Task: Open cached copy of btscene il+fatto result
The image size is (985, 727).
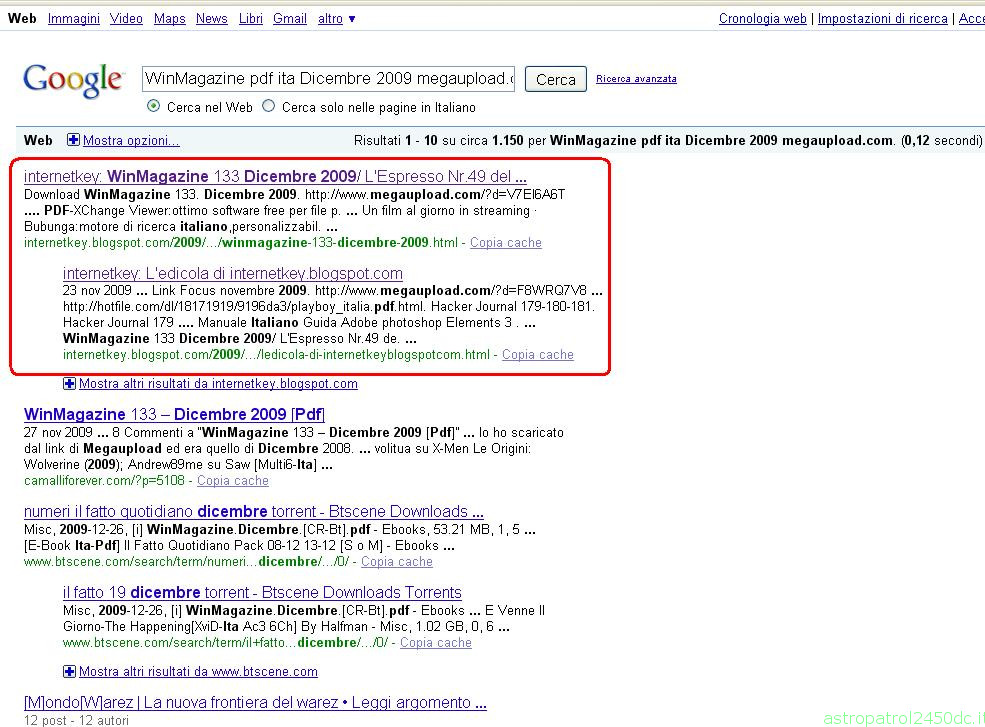Action: pyautogui.click(x=435, y=643)
